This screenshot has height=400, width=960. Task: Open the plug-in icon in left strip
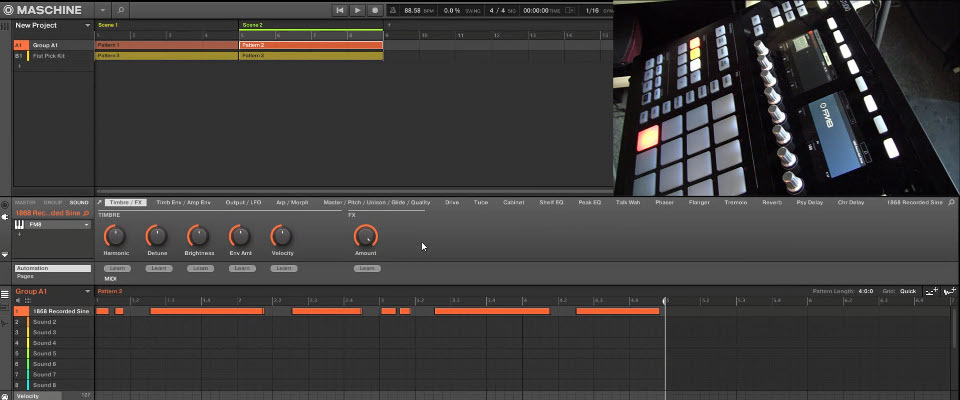6,216
